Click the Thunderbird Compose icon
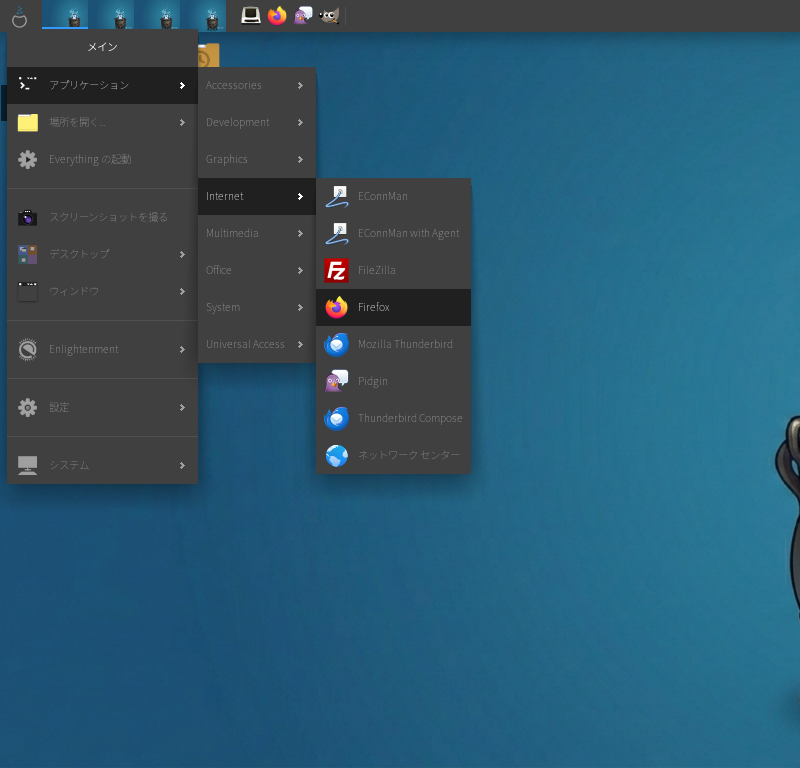Image resolution: width=800 pixels, height=768 pixels. tap(337, 418)
